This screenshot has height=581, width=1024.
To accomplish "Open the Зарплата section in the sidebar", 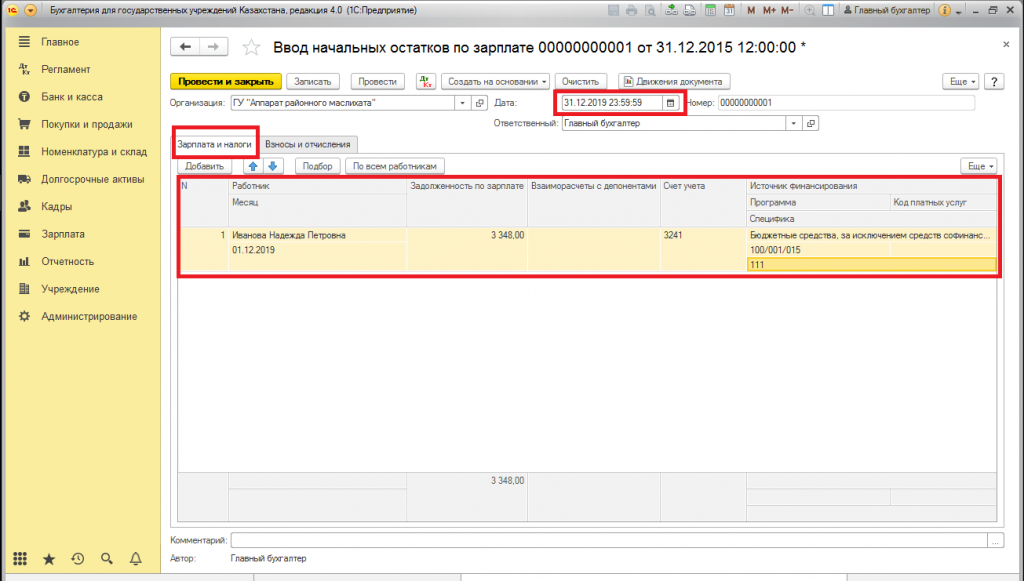I will point(62,234).
